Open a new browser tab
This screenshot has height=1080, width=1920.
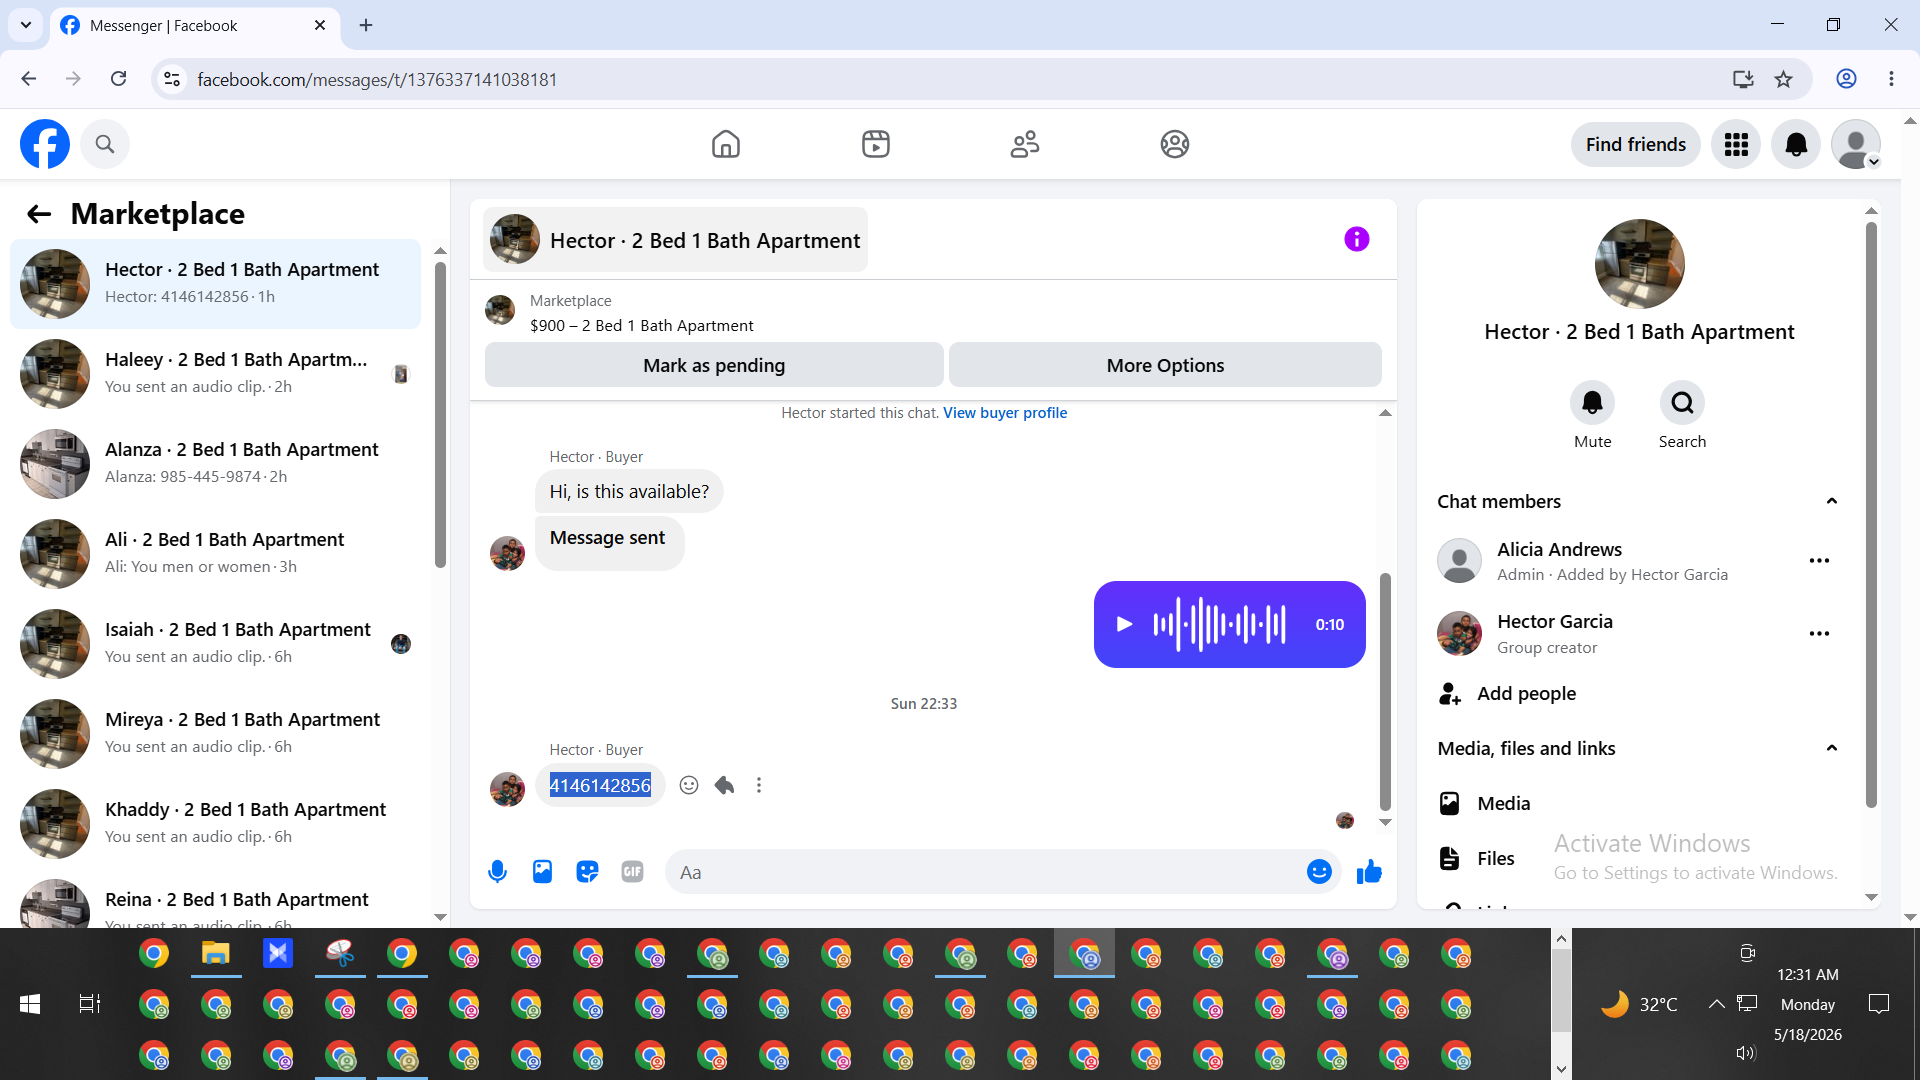coord(366,25)
